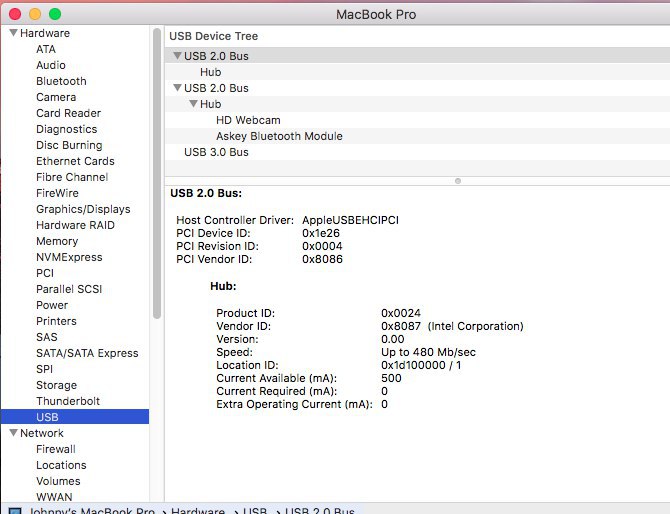Select Parallel SCSI entry
Image resolution: width=670 pixels, height=514 pixels.
69,289
